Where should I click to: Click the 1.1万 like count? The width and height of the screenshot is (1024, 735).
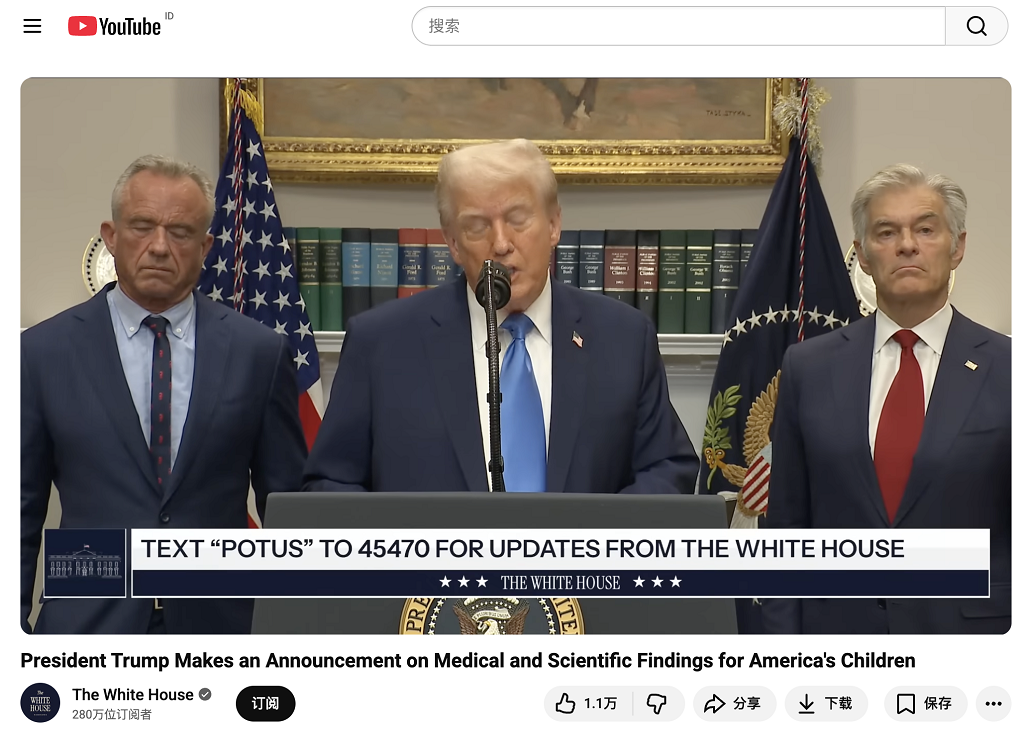600,704
